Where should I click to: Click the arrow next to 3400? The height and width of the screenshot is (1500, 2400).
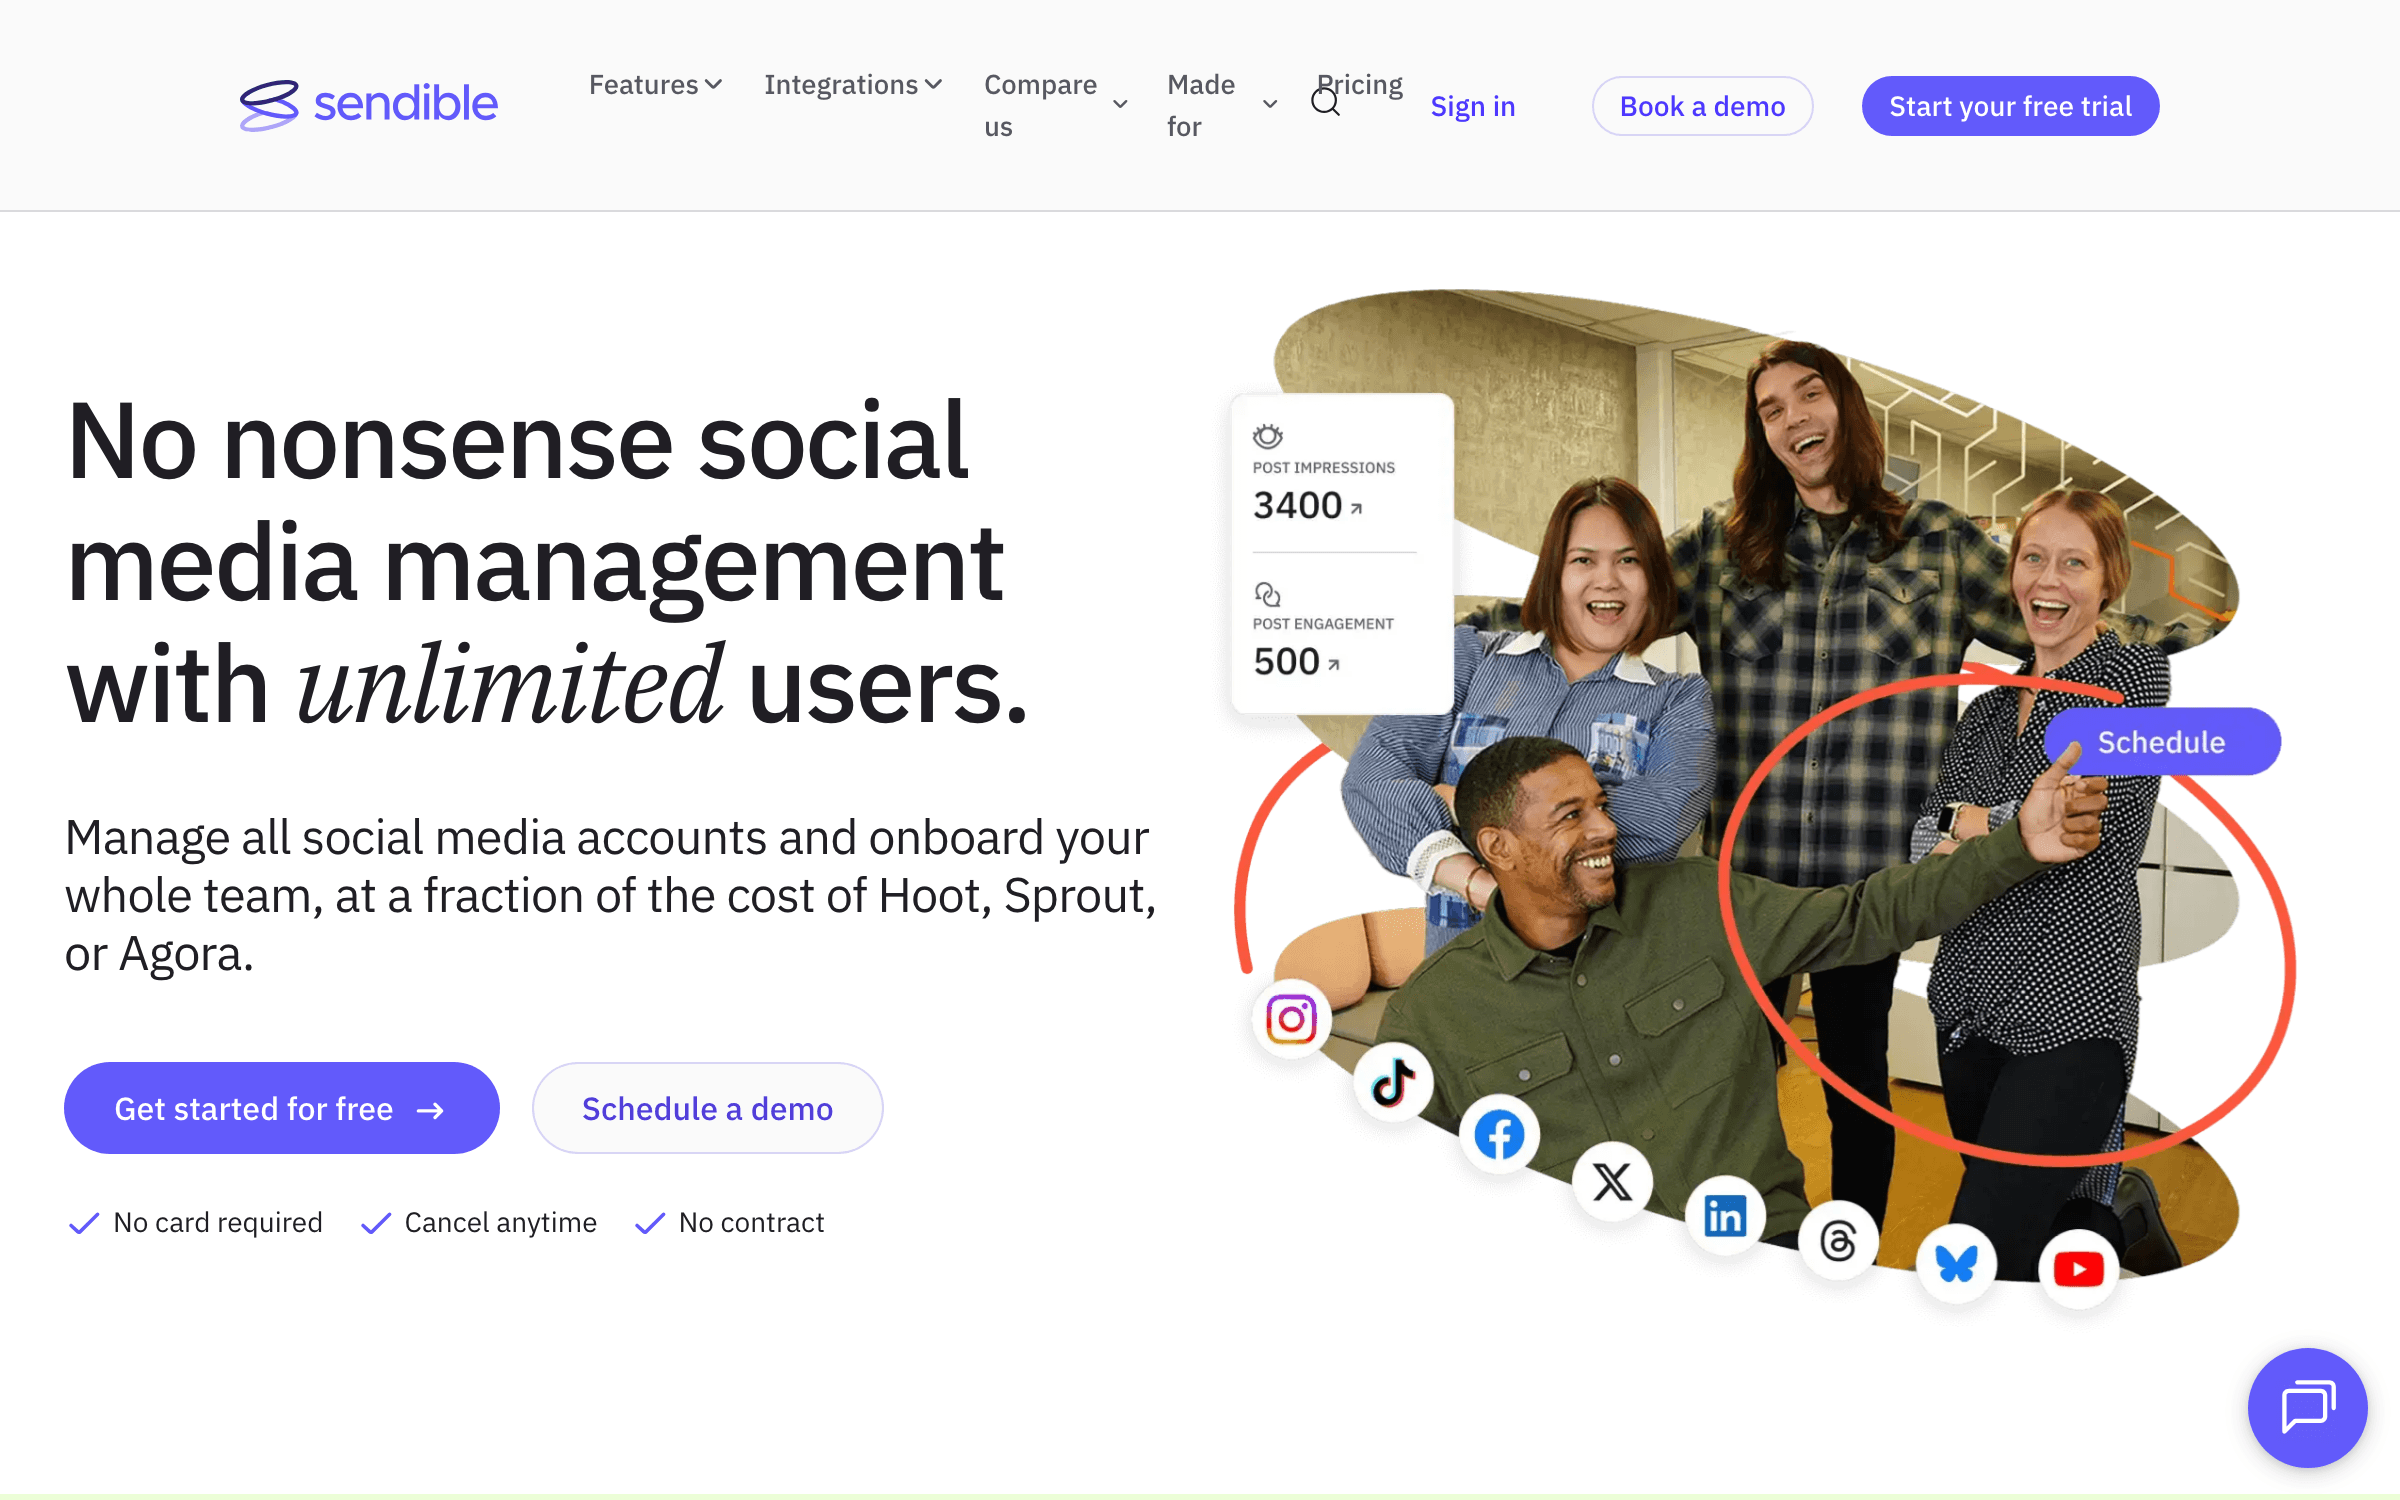[1357, 509]
